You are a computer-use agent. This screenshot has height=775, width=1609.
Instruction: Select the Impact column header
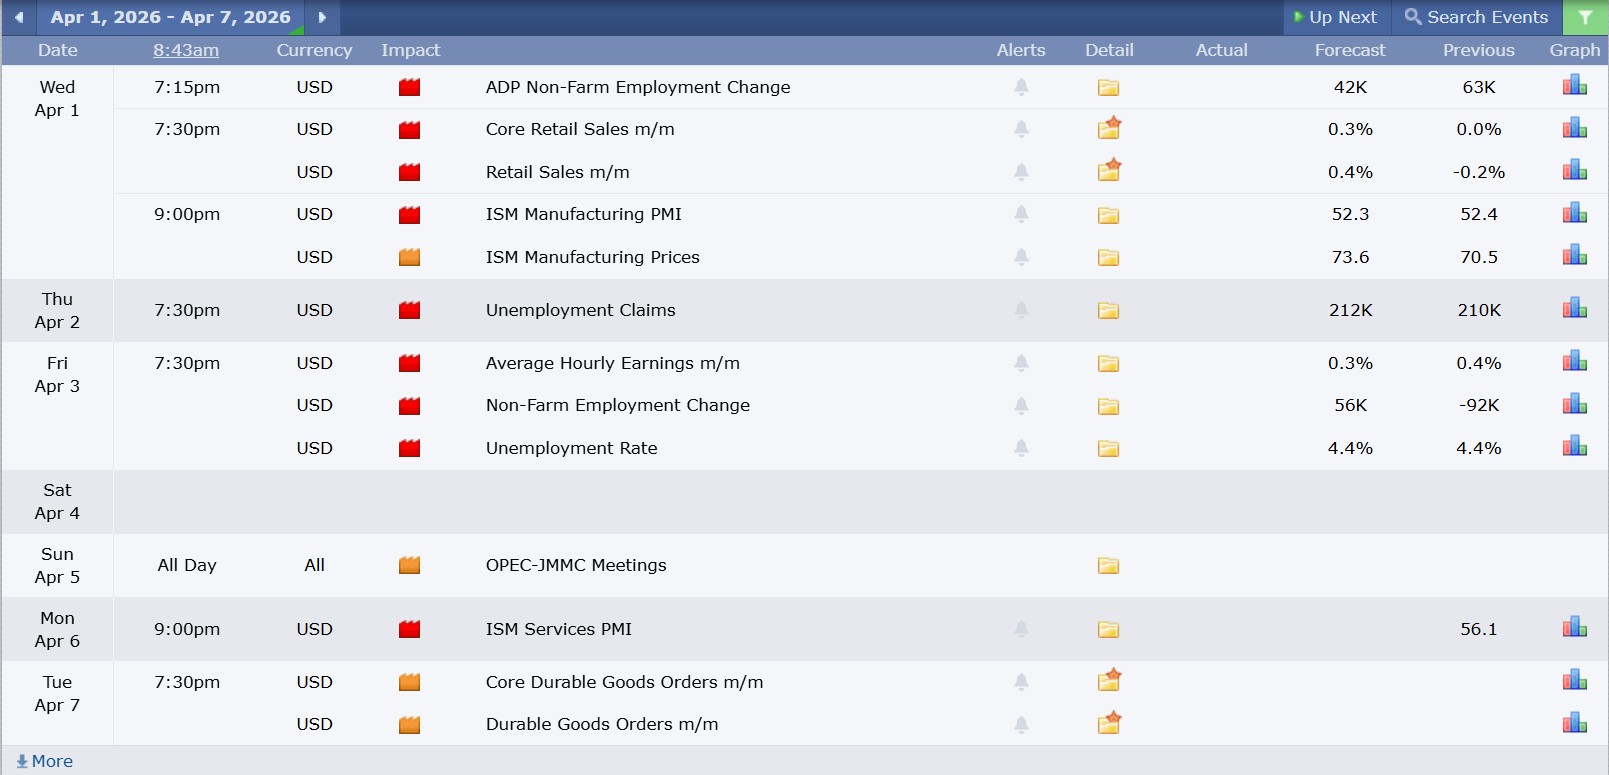[410, 50]
